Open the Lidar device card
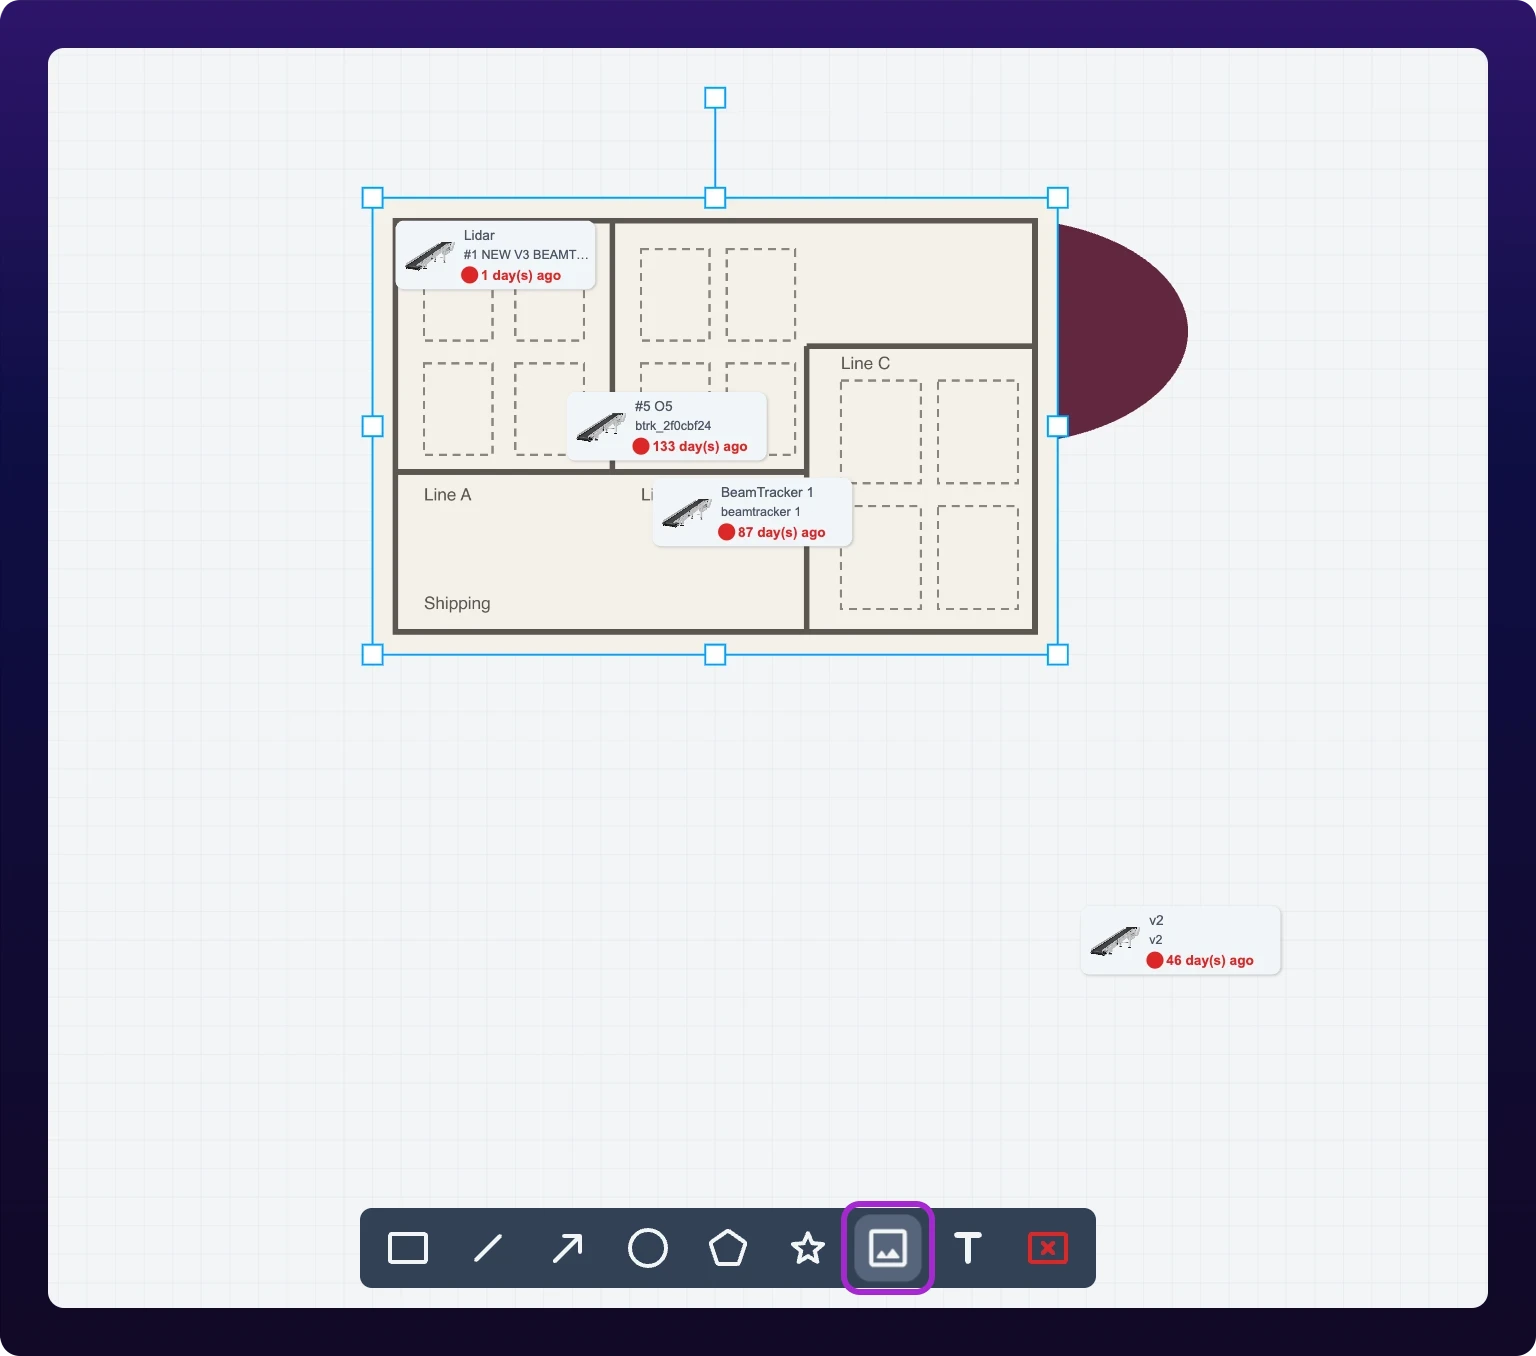This screenshot has width=1536, height=1356. point(496,256)
